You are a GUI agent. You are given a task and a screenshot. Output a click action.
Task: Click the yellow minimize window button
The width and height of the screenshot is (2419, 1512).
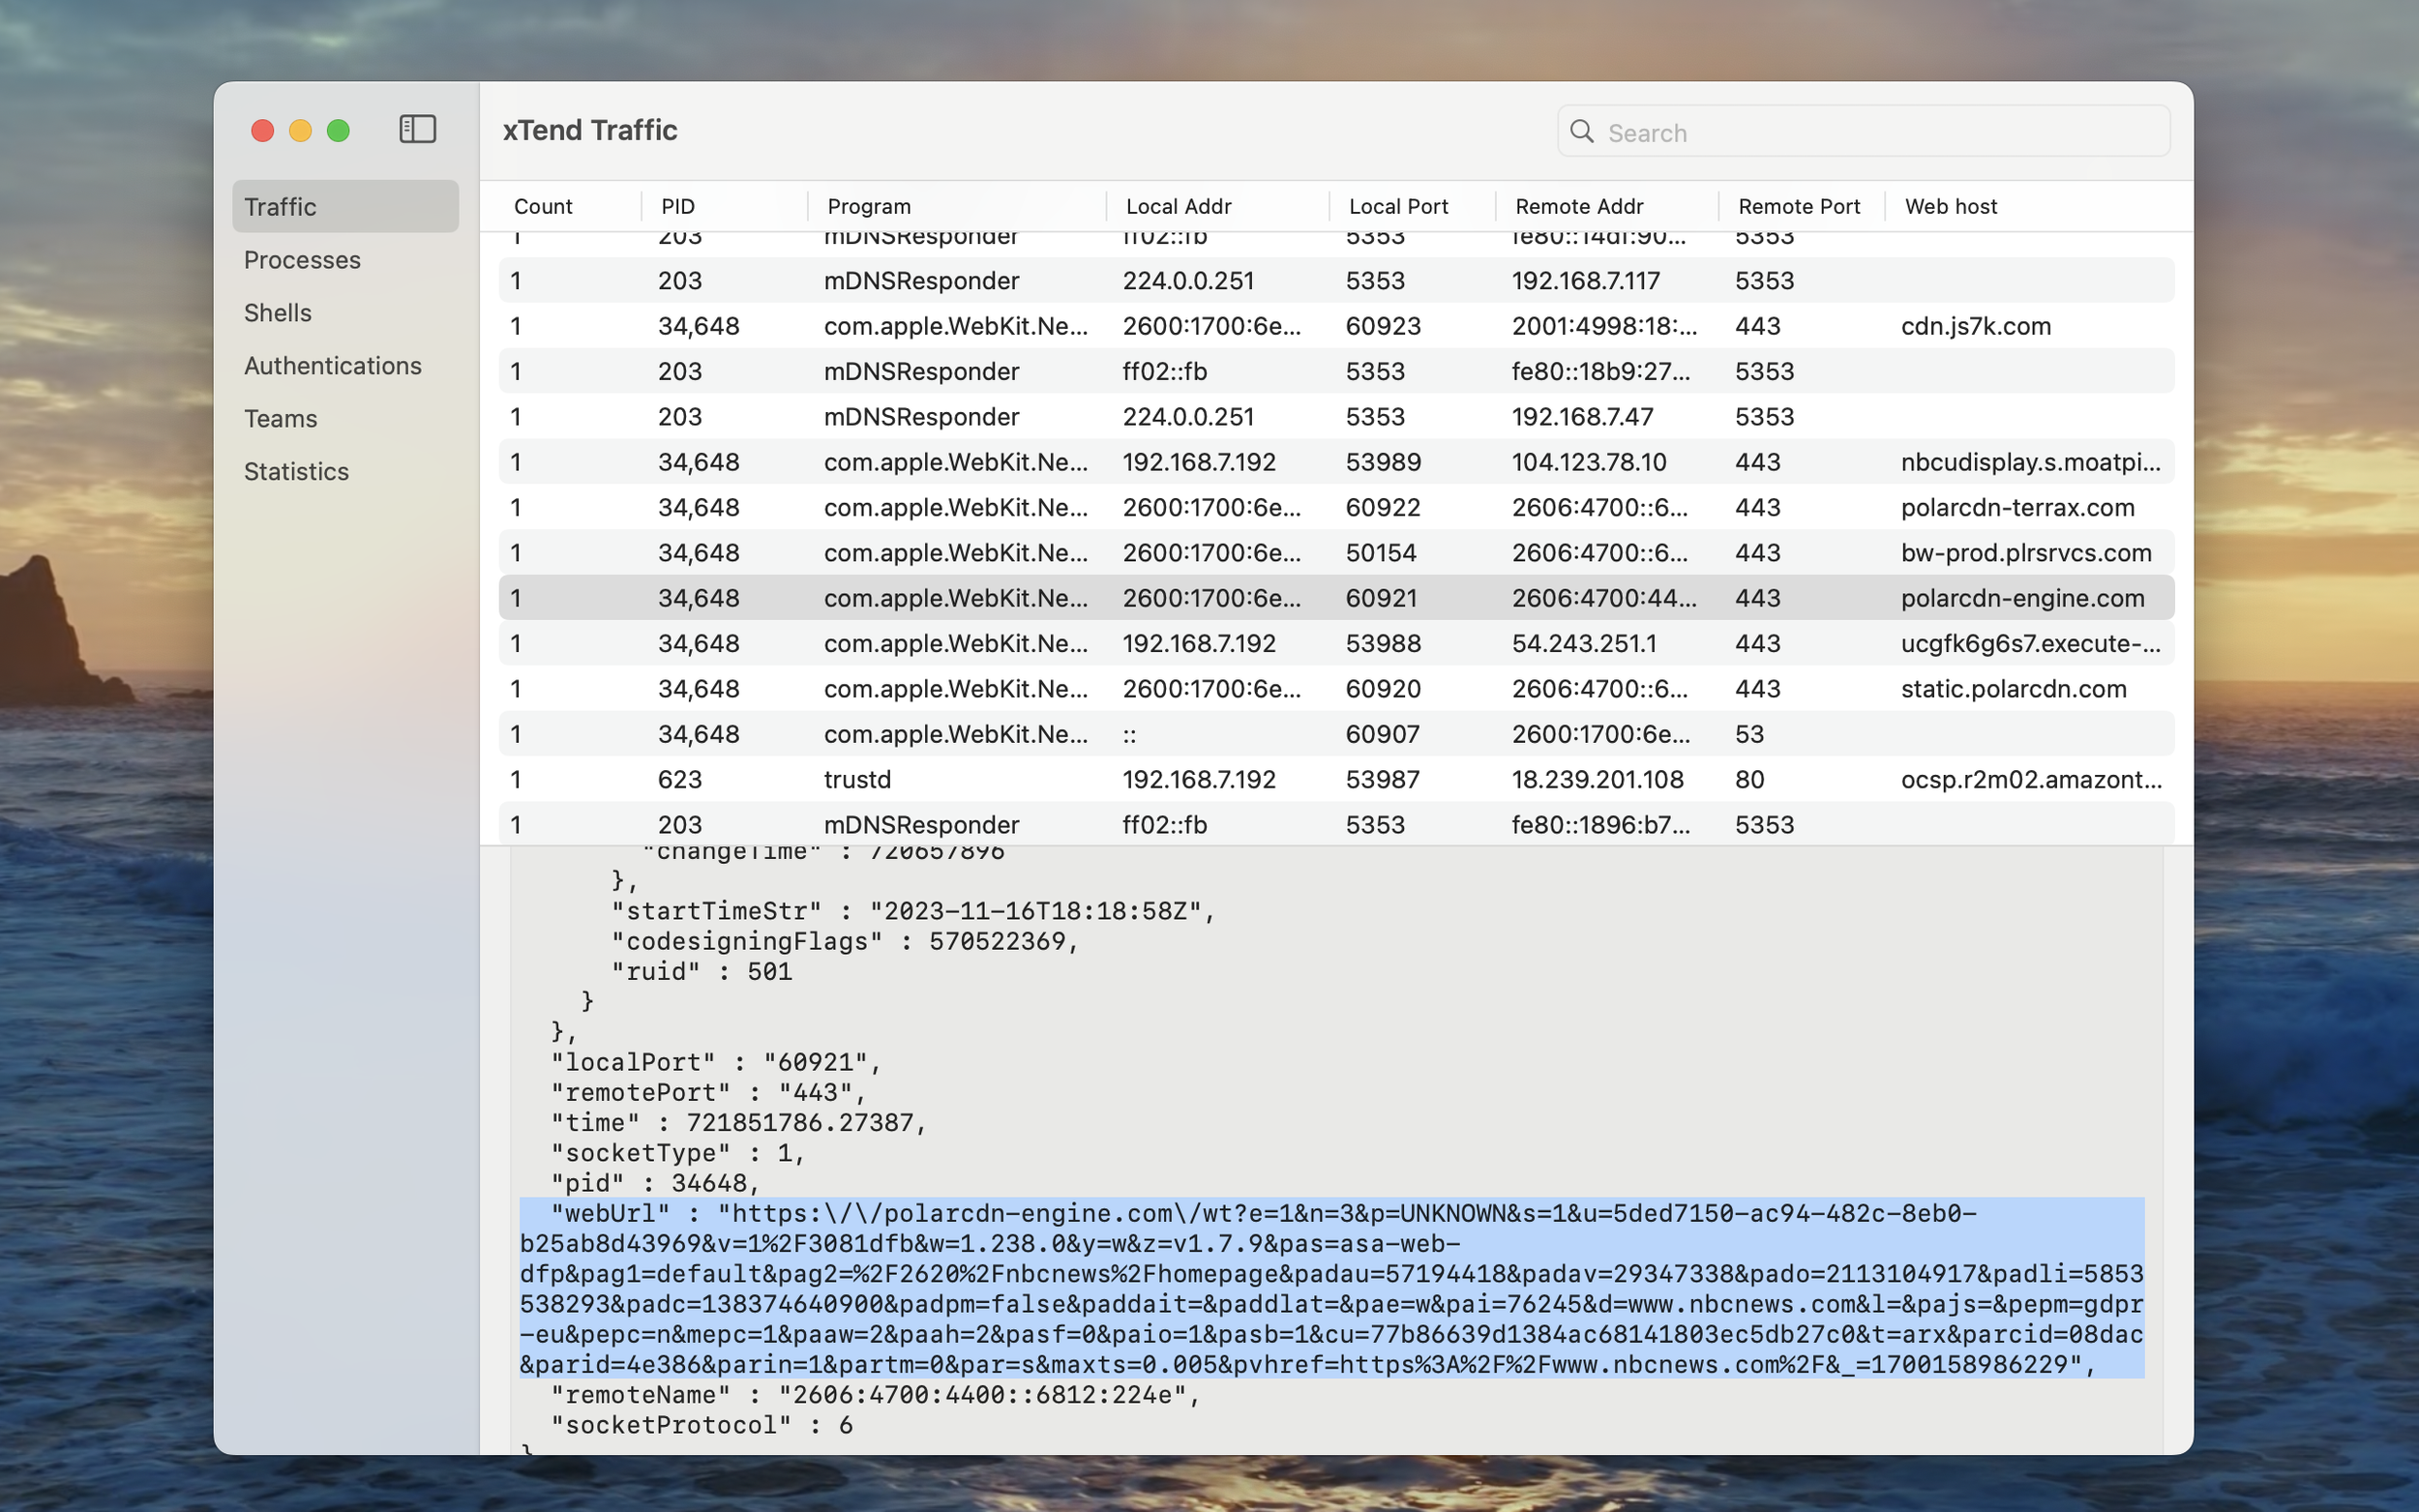click(300, 131)
